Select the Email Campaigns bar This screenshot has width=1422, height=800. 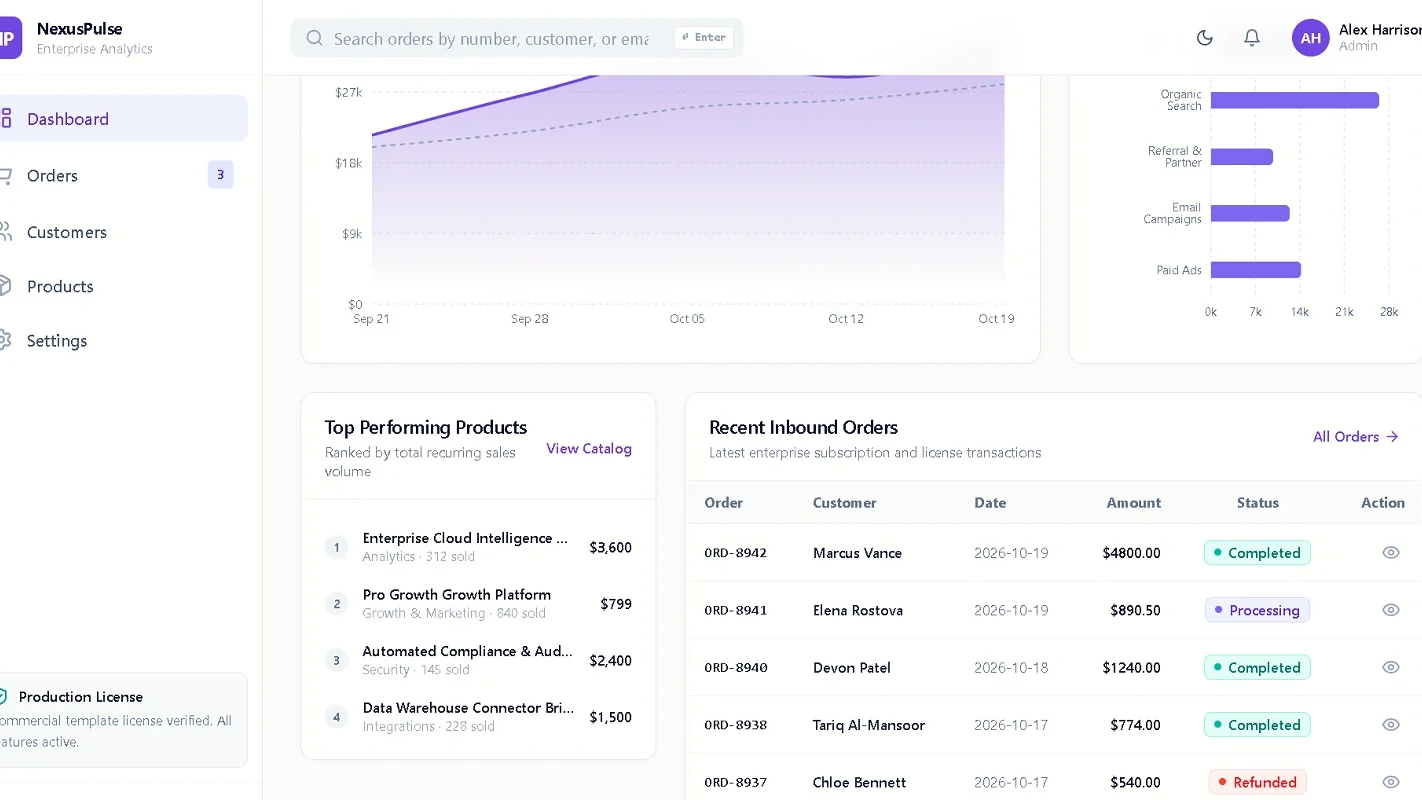pos(1250,213)
